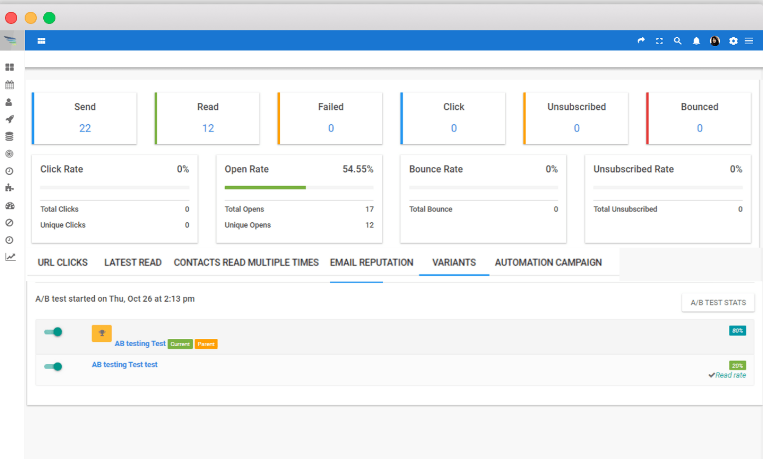The height and width of the screenshot is (459, 763).
Task: Click the search magnifier icon
Action: 678,41
